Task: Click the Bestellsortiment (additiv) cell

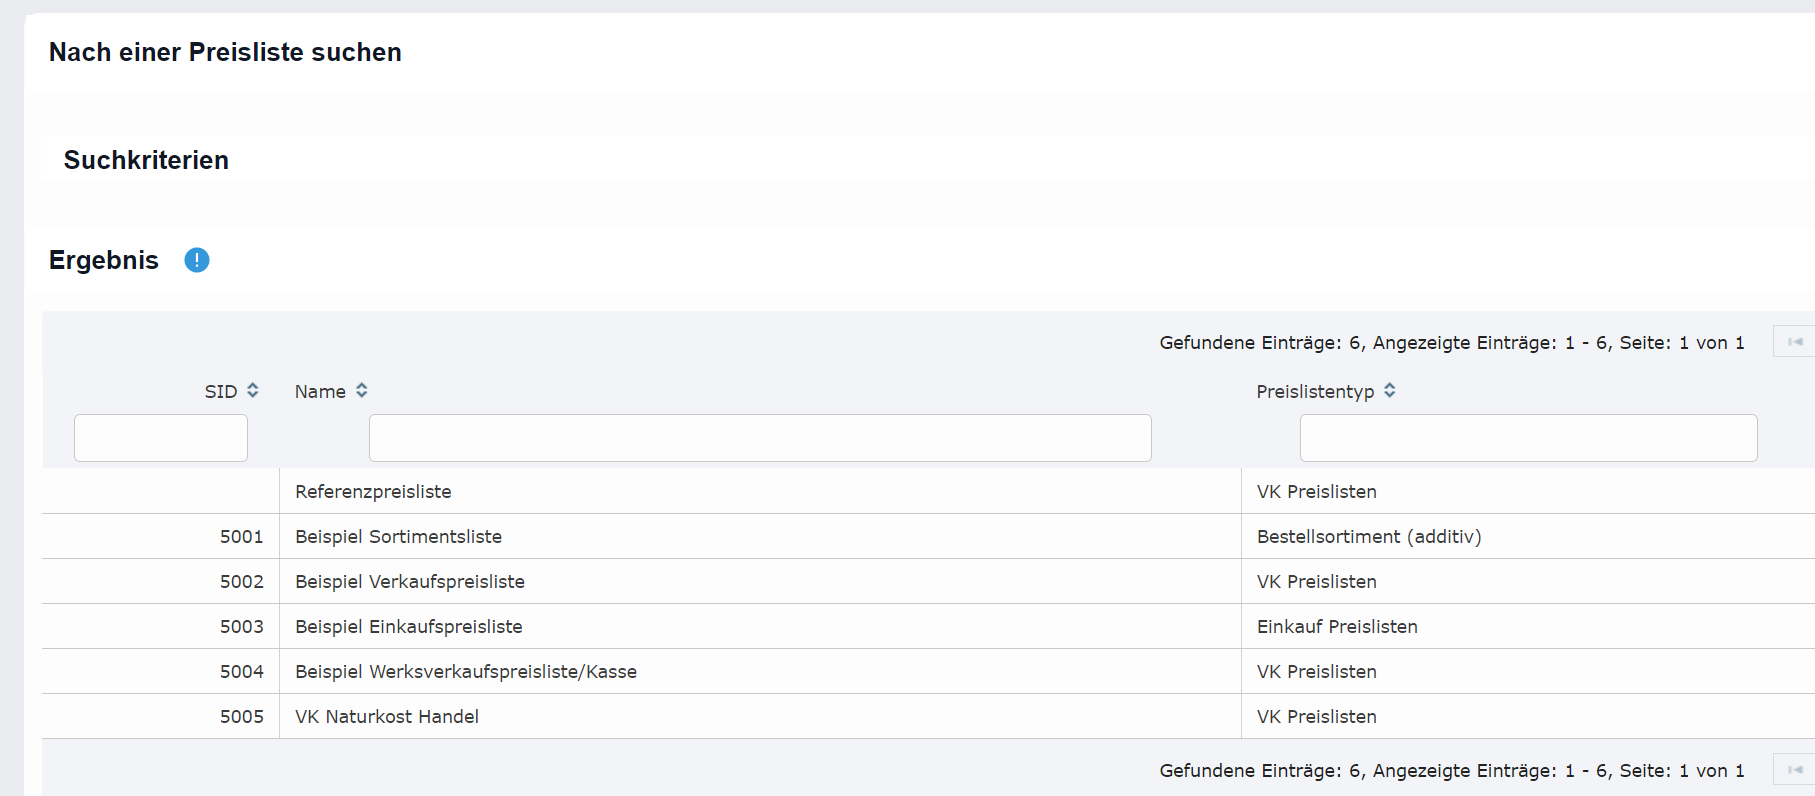Action: click(x=1368, y=537)
